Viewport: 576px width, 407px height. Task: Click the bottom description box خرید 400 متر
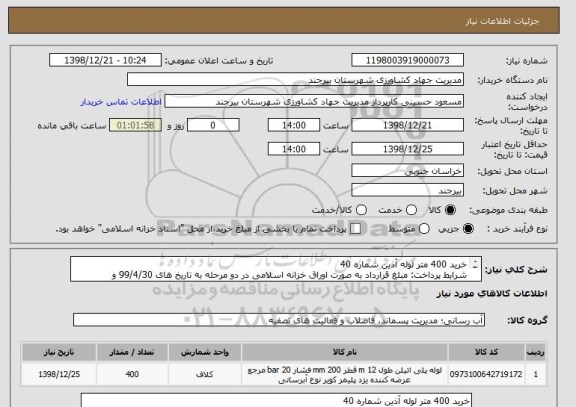[276, 400]
